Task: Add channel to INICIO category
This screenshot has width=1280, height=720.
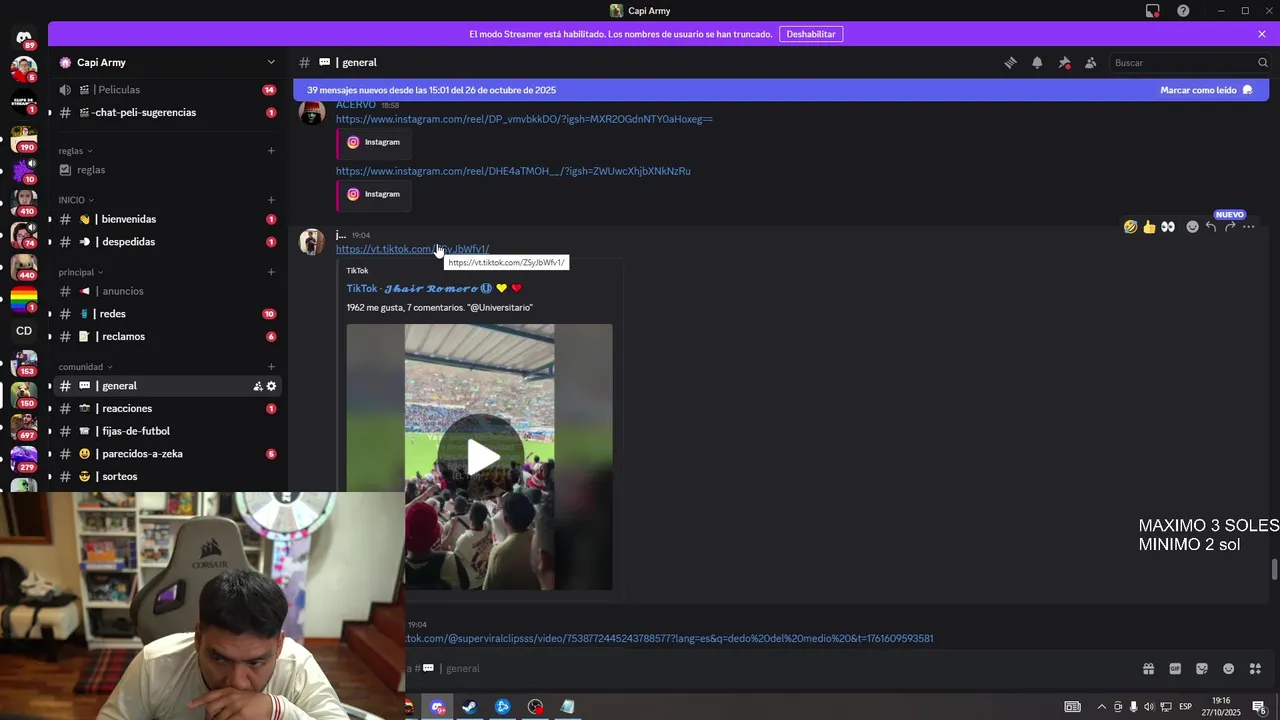Action: [x=271, y=200]
